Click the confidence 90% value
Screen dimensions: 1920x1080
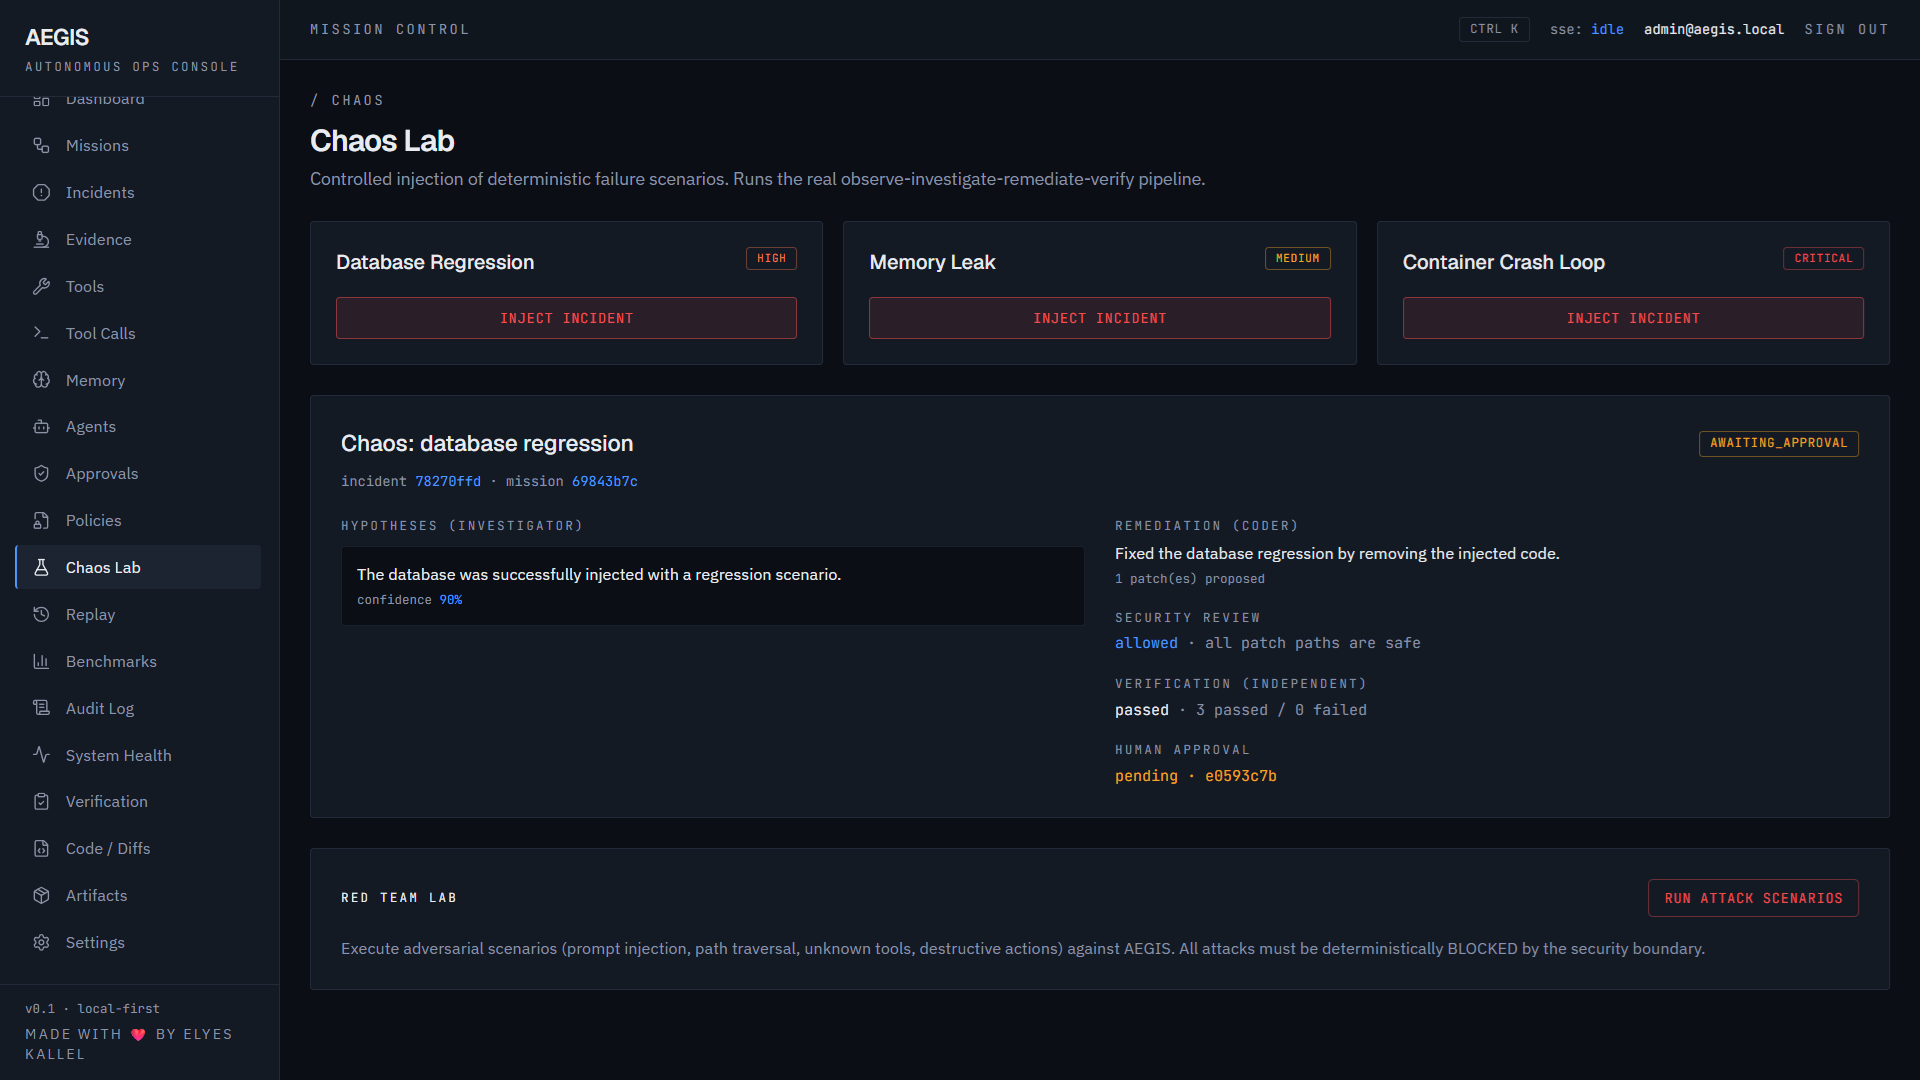[450, 600]
